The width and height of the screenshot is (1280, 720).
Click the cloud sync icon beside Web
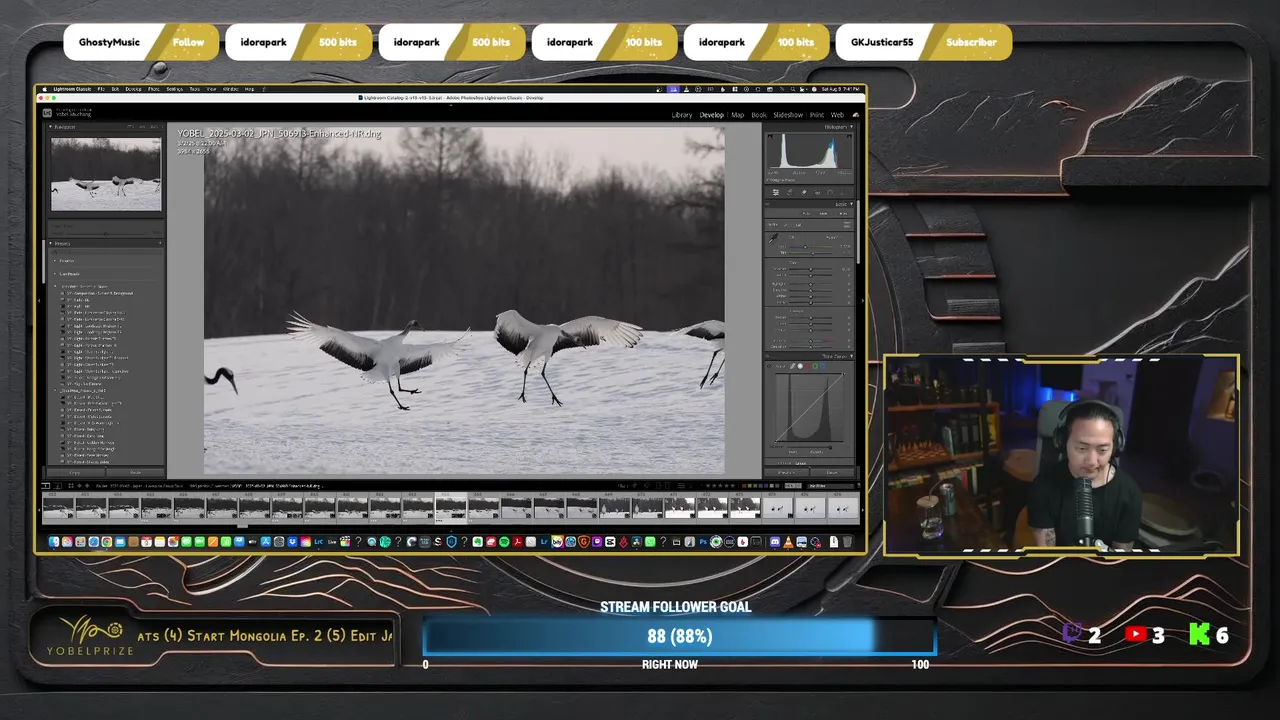(856, 115)
